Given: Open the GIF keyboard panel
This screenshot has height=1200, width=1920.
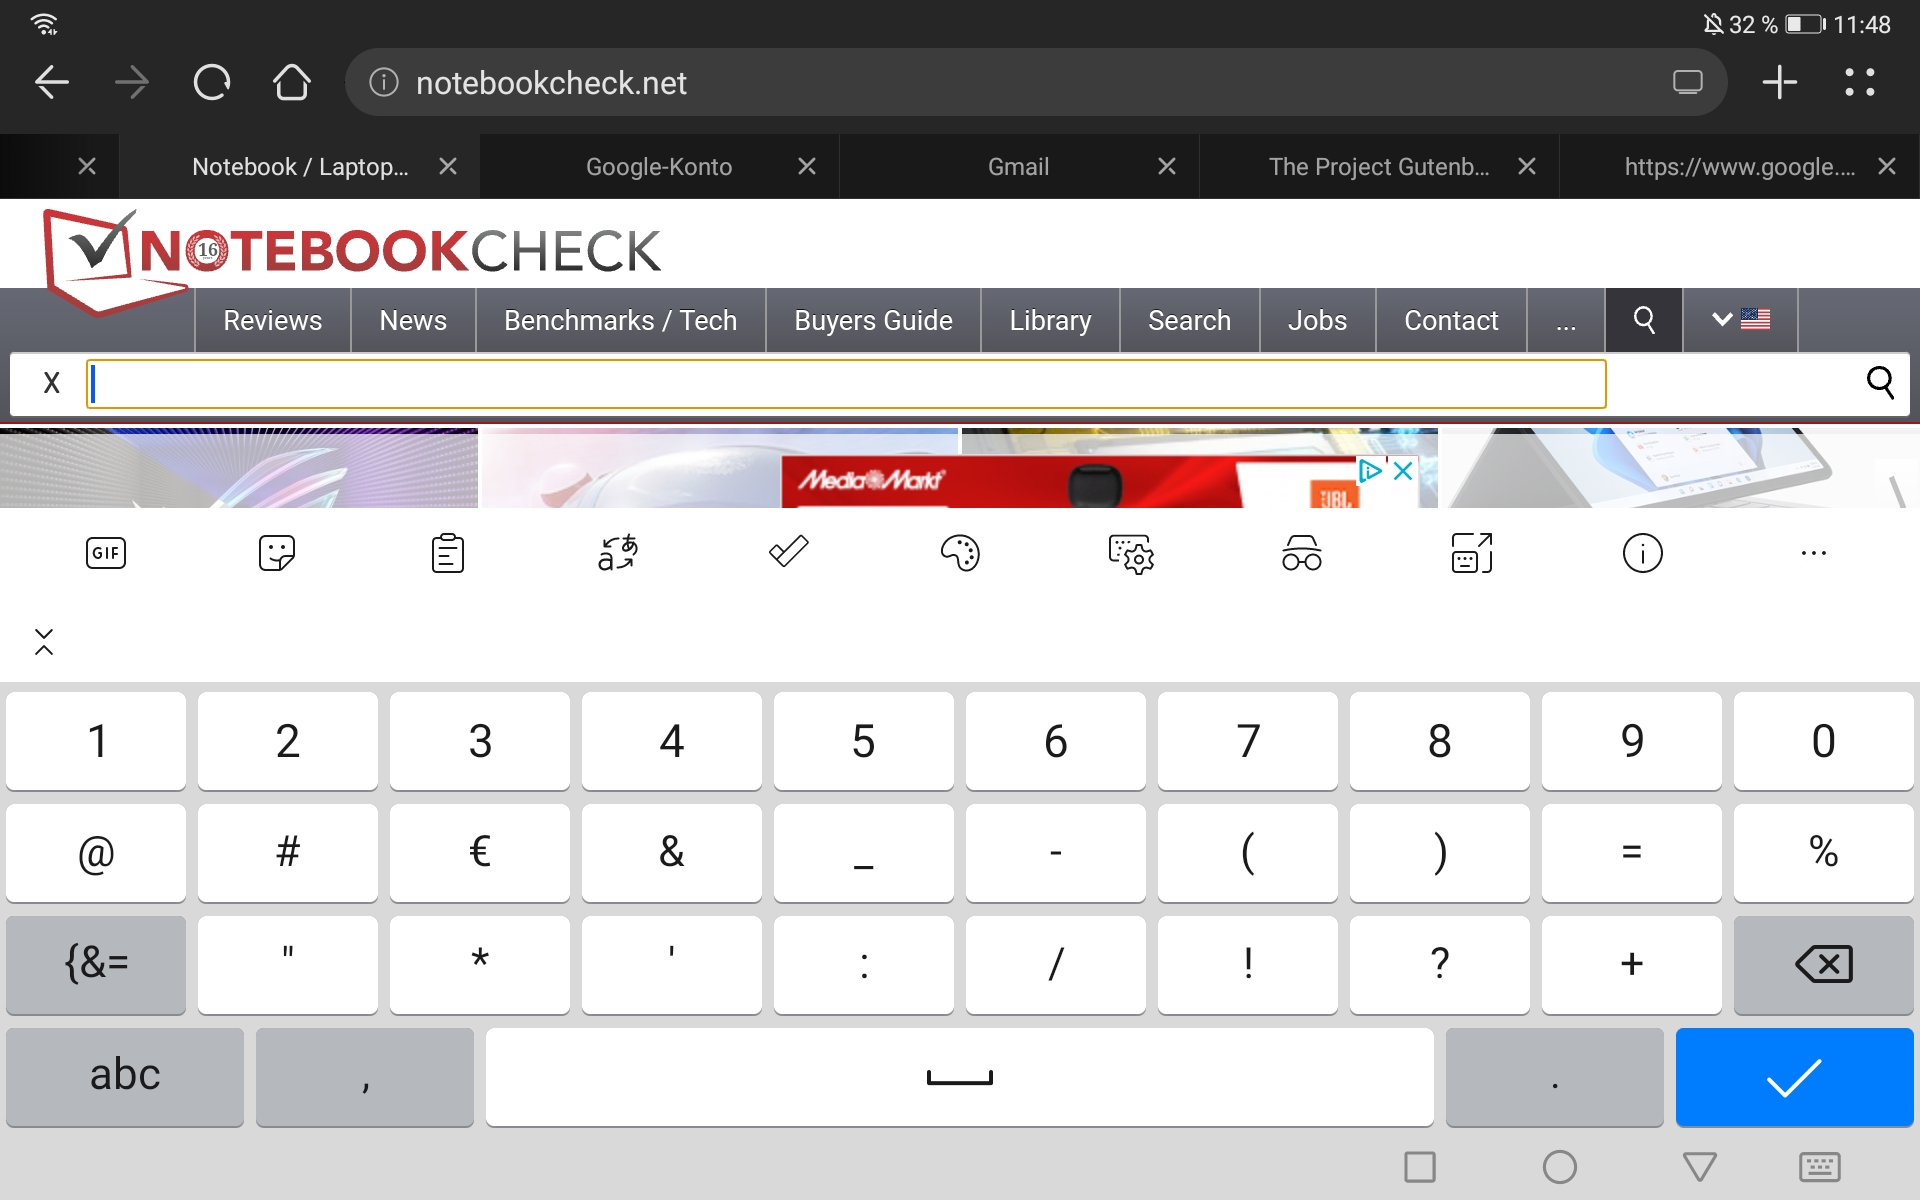Looking at the screenshot, I should click(106, 553).
